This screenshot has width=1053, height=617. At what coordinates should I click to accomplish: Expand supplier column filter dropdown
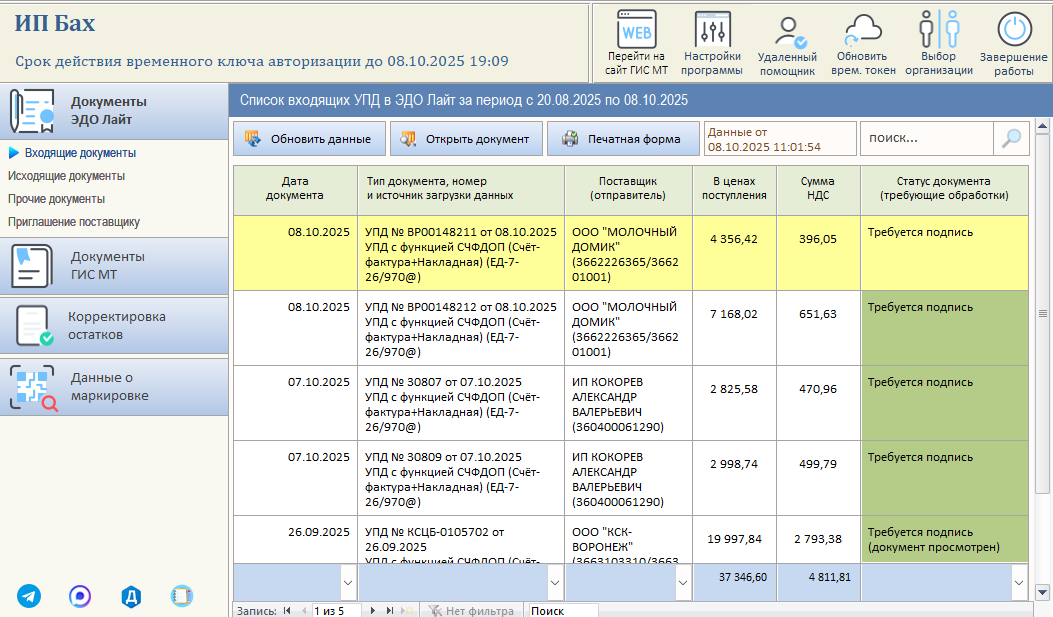pyautogui.click(x=683, y=582)
